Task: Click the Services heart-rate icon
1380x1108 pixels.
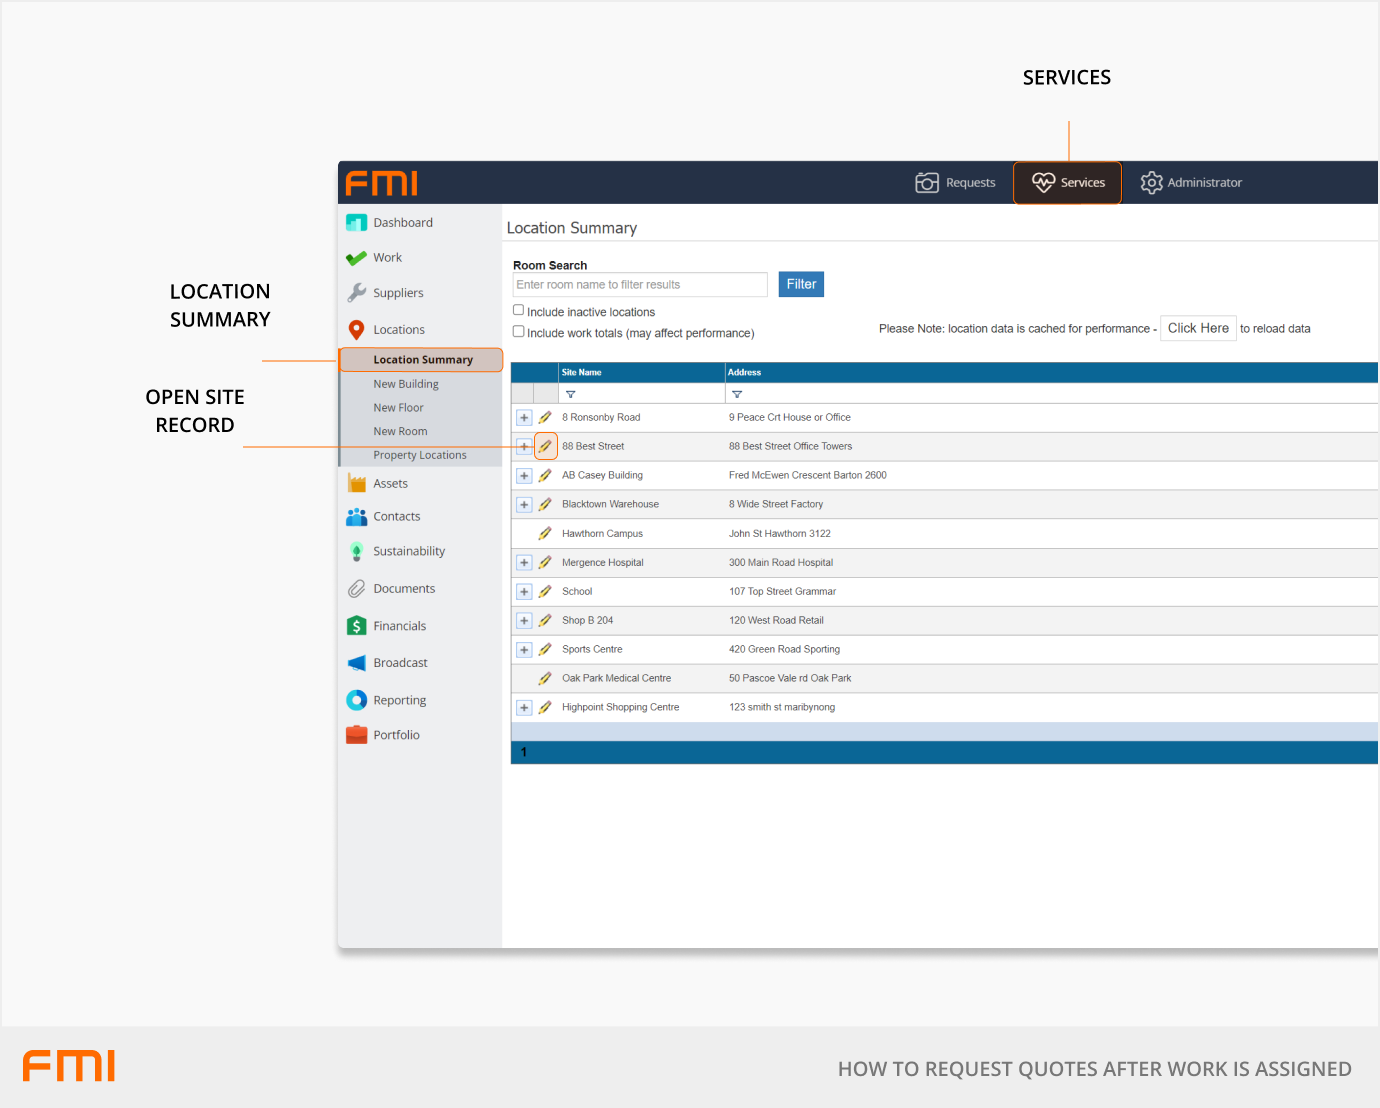Action: coord(1043,182)
